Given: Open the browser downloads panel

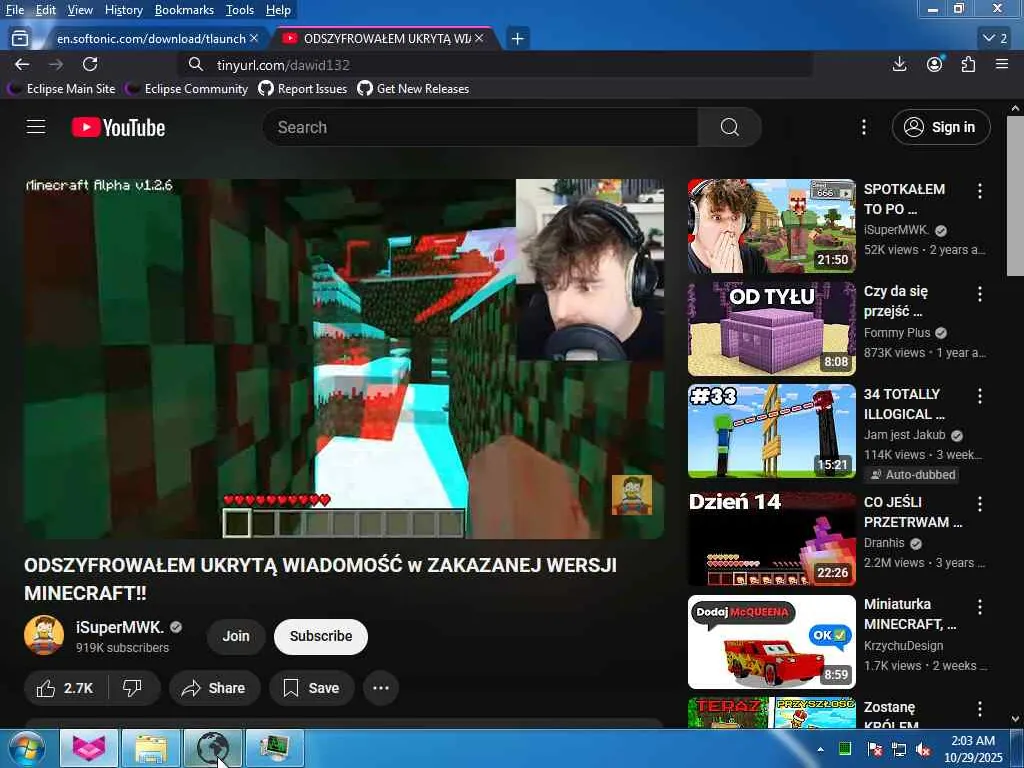Looking at the screenshot, I should coord(899,64).
